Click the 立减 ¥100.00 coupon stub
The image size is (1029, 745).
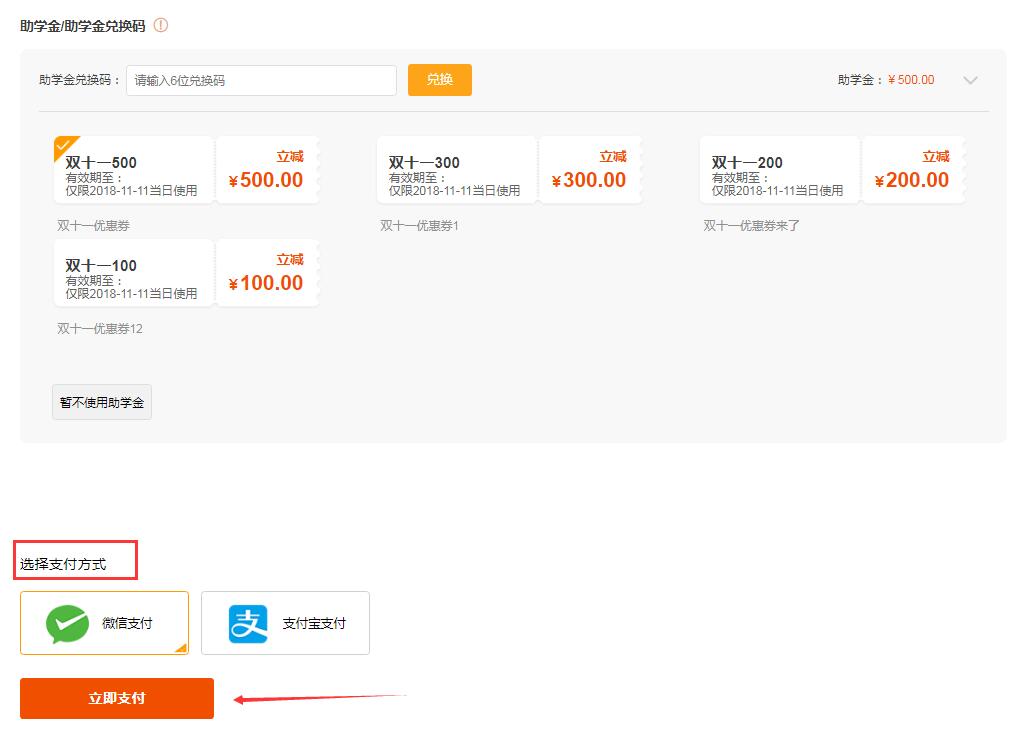tap(265, 271)
